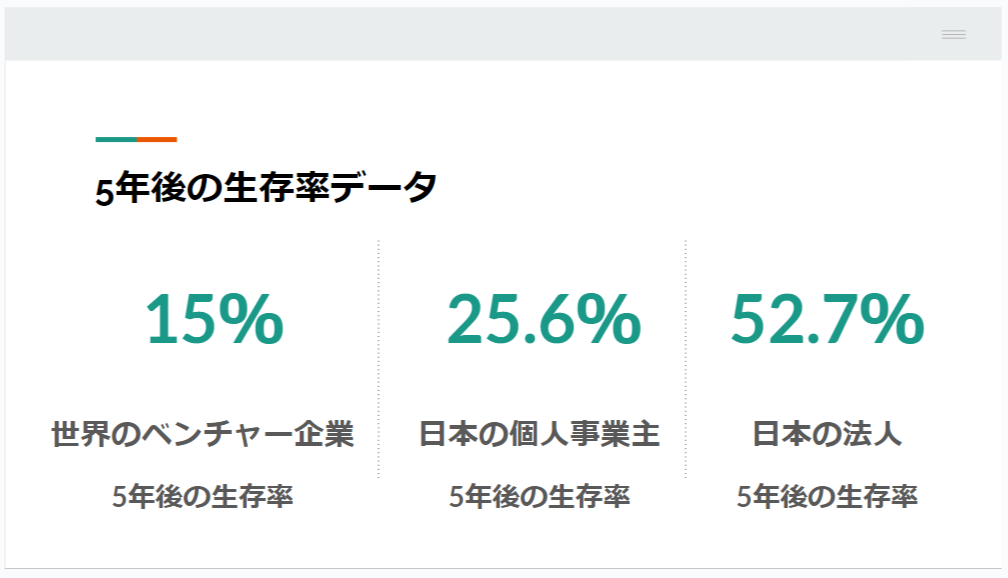Click the teal accent line above the heading
Screen dimensions: 1008x578
(116, 139)
